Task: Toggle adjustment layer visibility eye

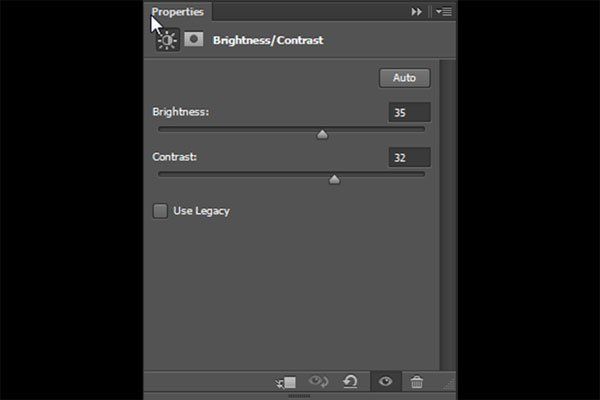Action: (x=385, y=381)
